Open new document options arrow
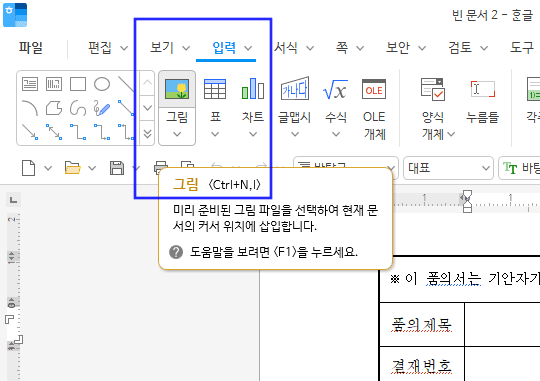540x381 pixels. tap(48, 168)
